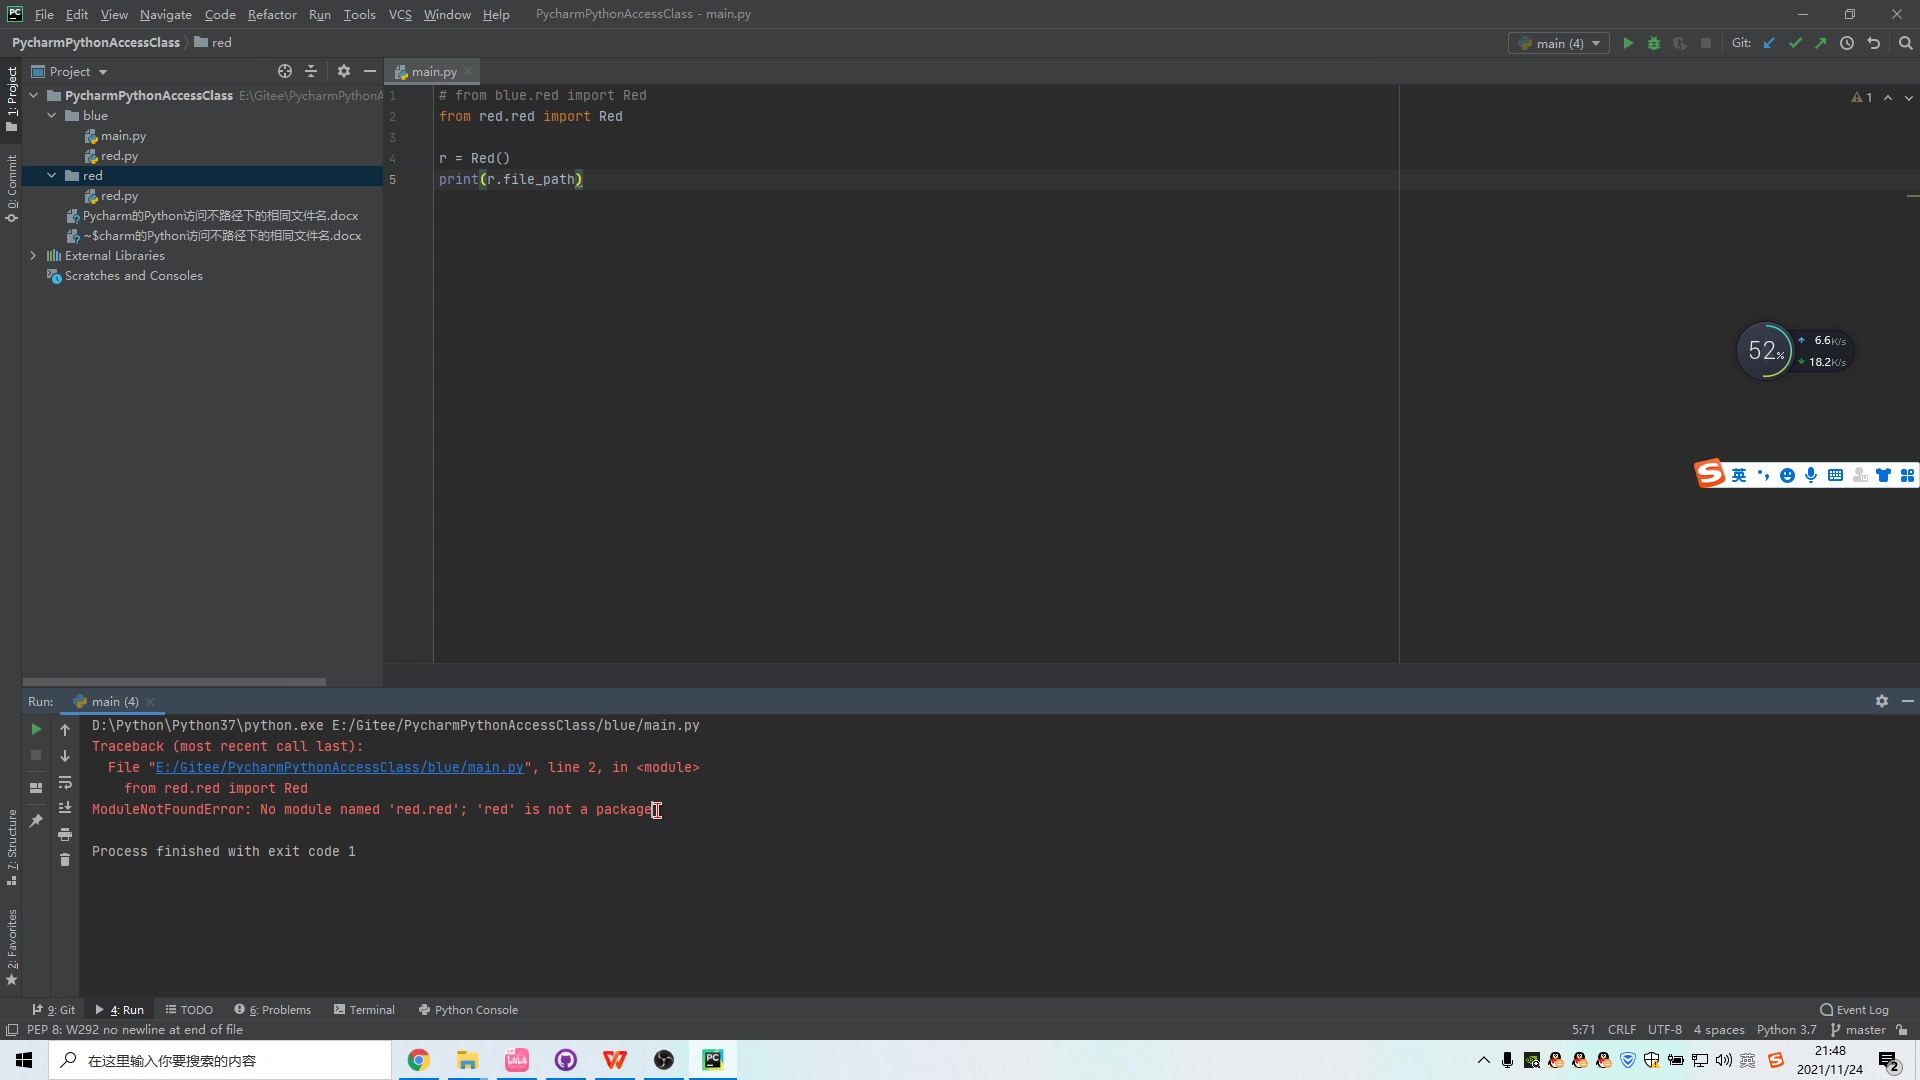Click the green Run button in the top toolbar
The height and width of the screenshot is (1080, 1920).
[x=1628, y=43]
